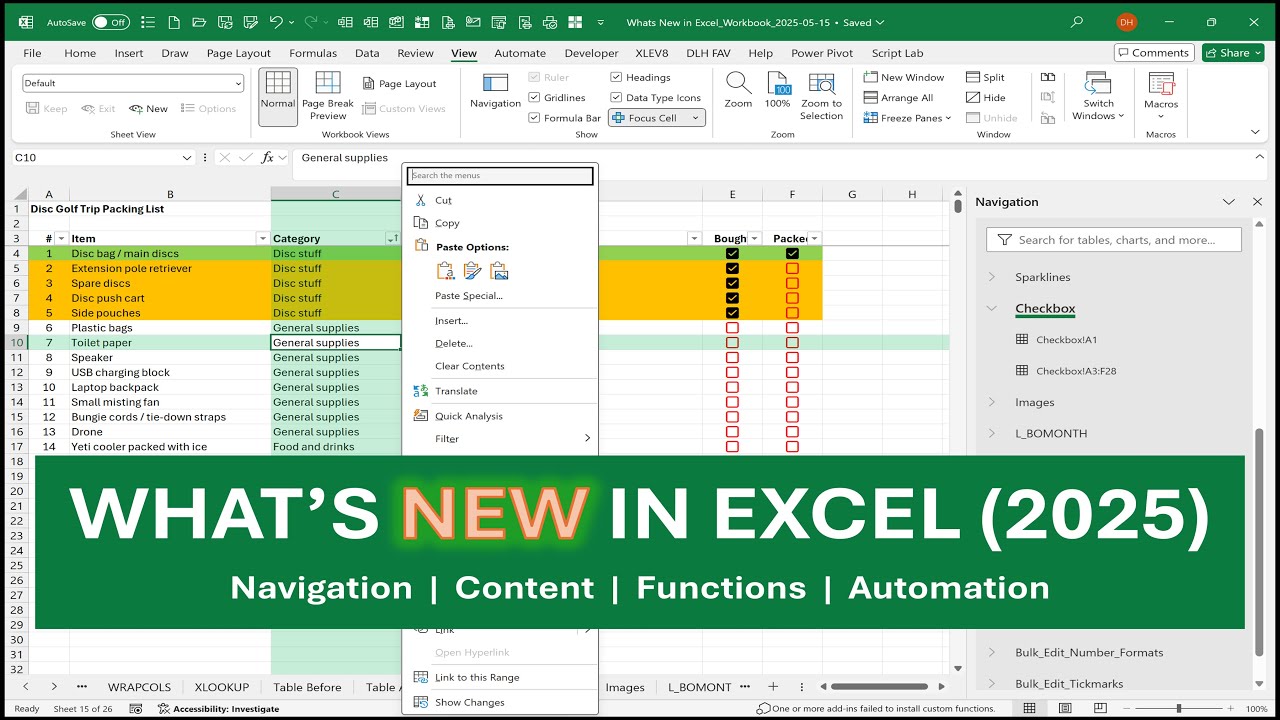The image size is (1280, 720).
Task: Uncheck Bought checkbox for Disc bag row
Action: [x=732, y=254]
